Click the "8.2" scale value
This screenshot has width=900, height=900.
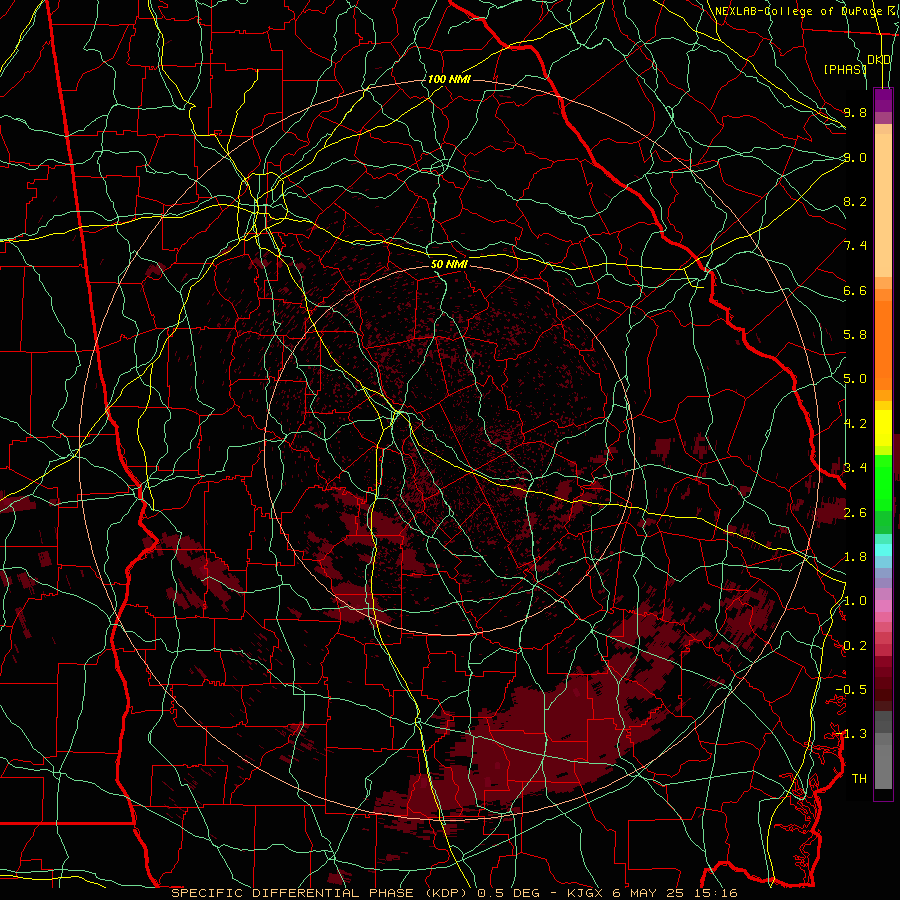(x=855, y=201)
